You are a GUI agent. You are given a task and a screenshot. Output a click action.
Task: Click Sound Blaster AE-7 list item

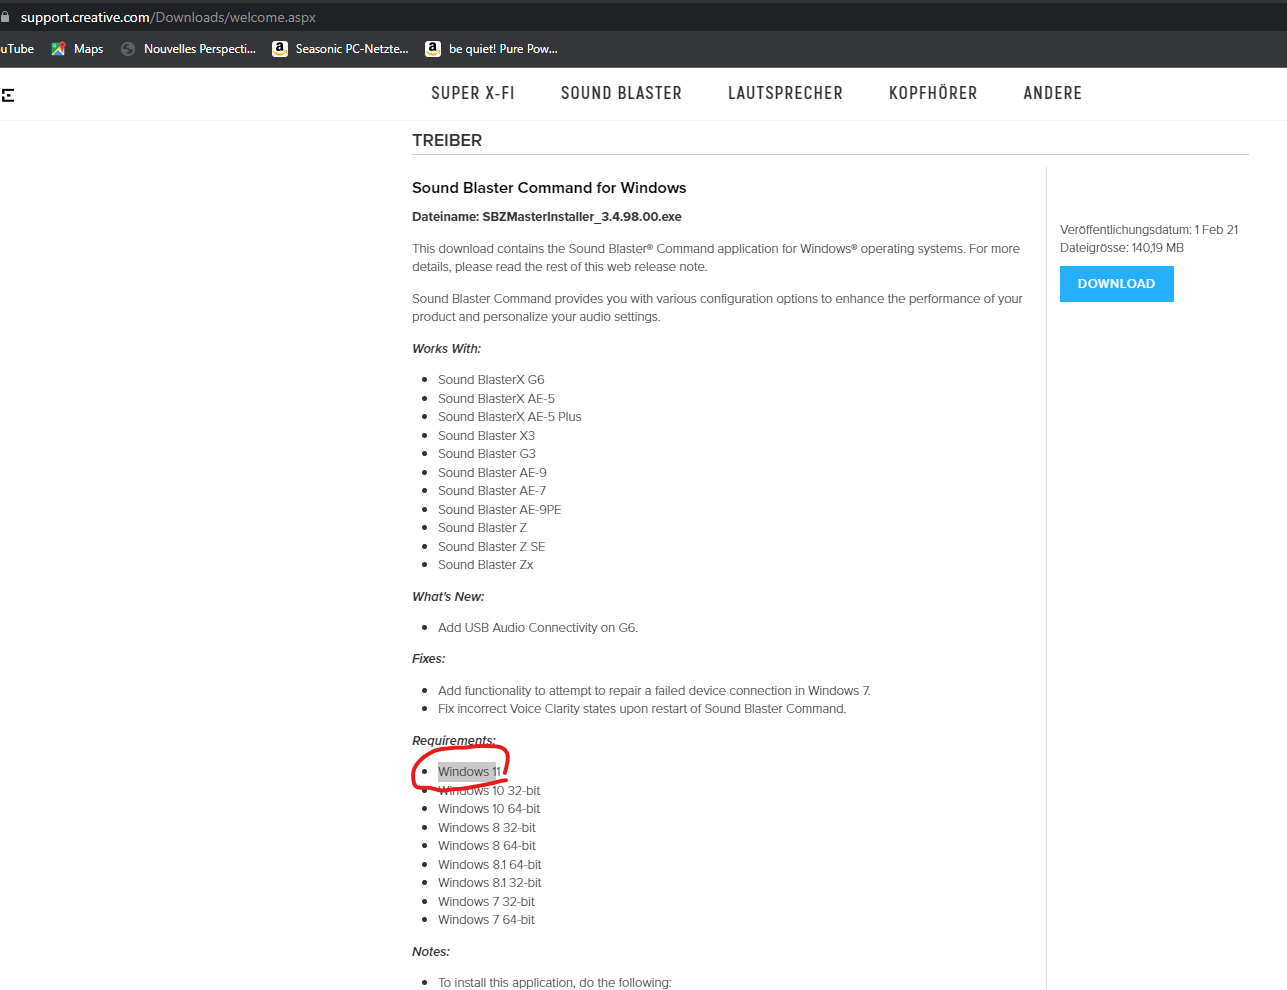pos(492,491)
